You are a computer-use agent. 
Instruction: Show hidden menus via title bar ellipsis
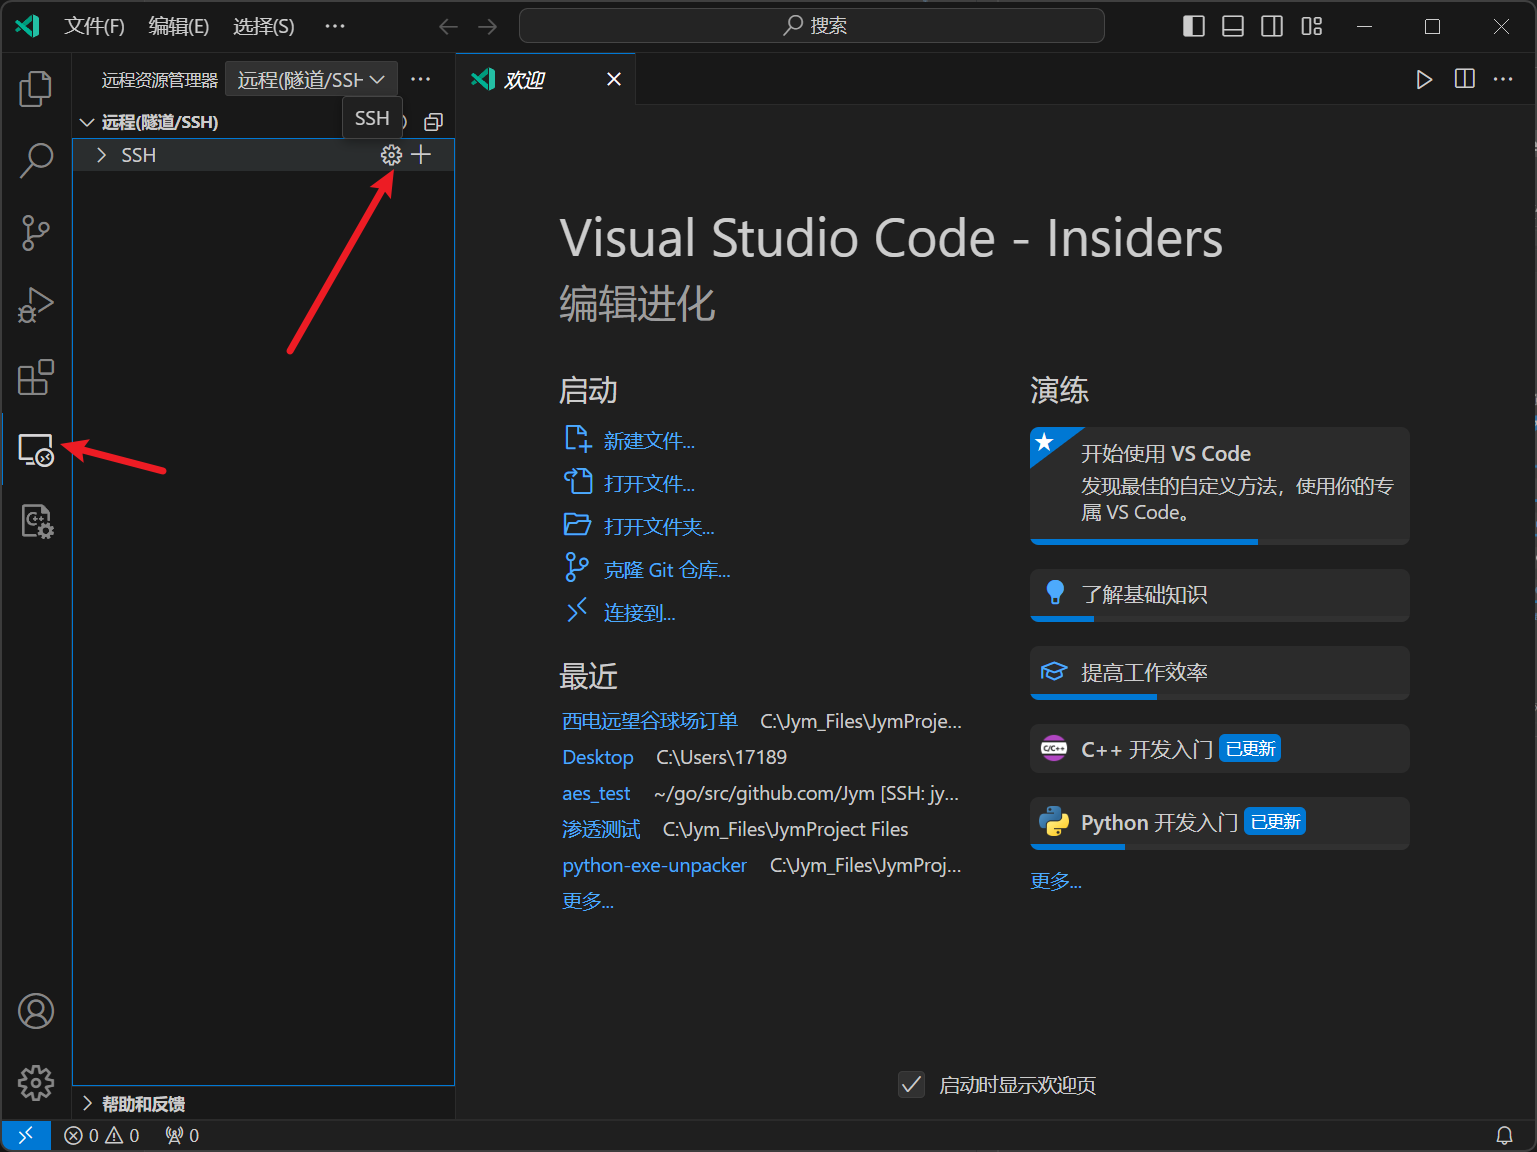[x=335, y=26]
